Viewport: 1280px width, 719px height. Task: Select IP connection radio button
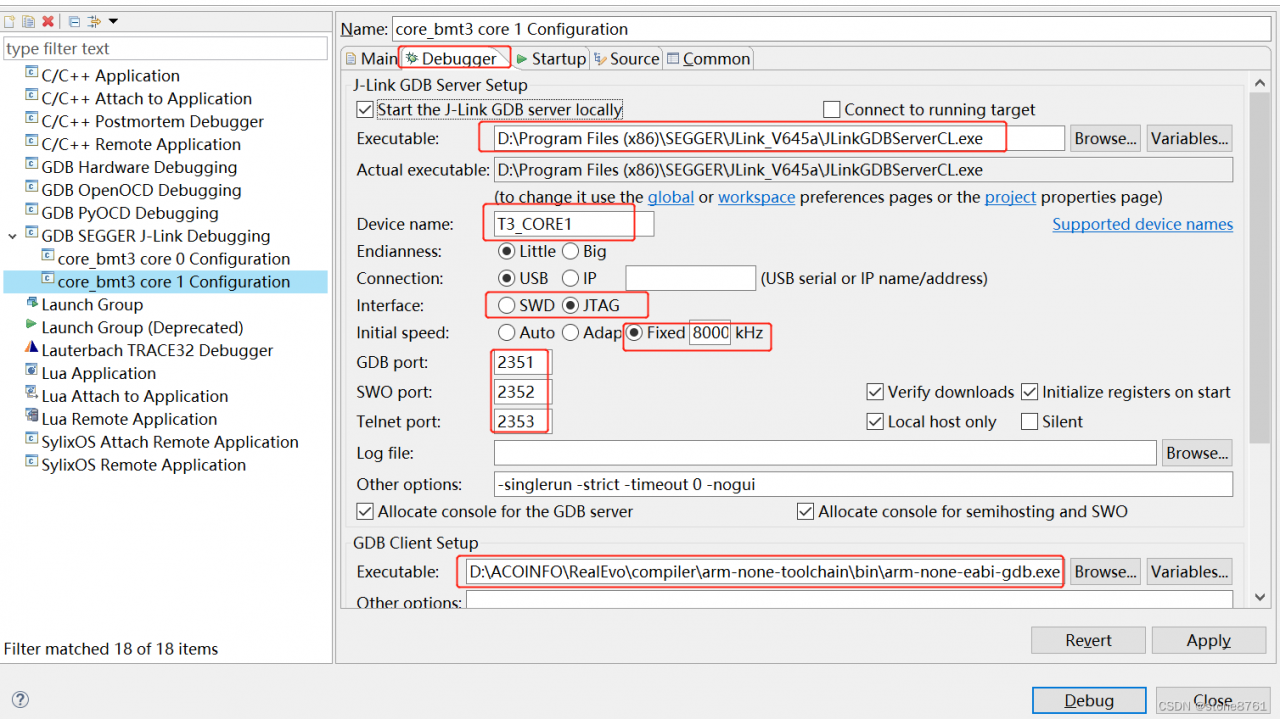(570, 278)
